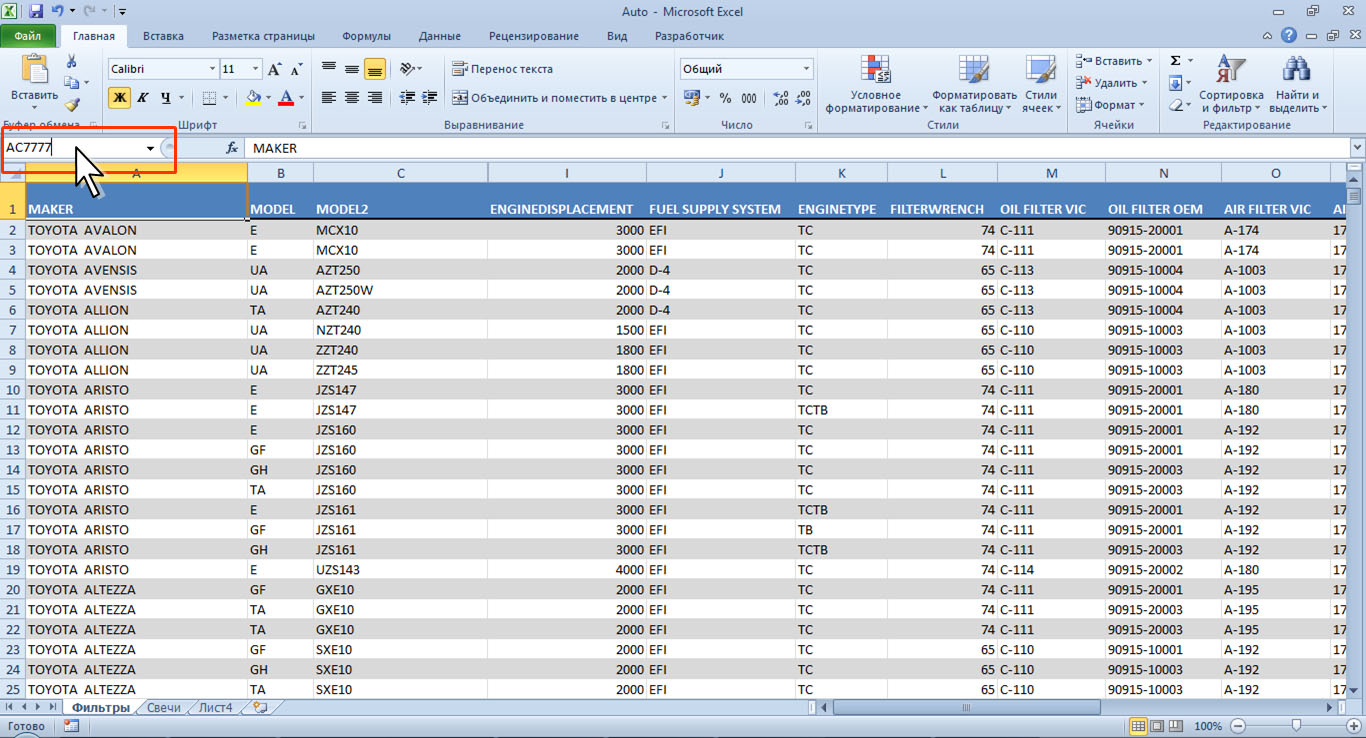Screen dimensions: 1366x738
Task: Open the Файл tab
Action: (28, 36)
